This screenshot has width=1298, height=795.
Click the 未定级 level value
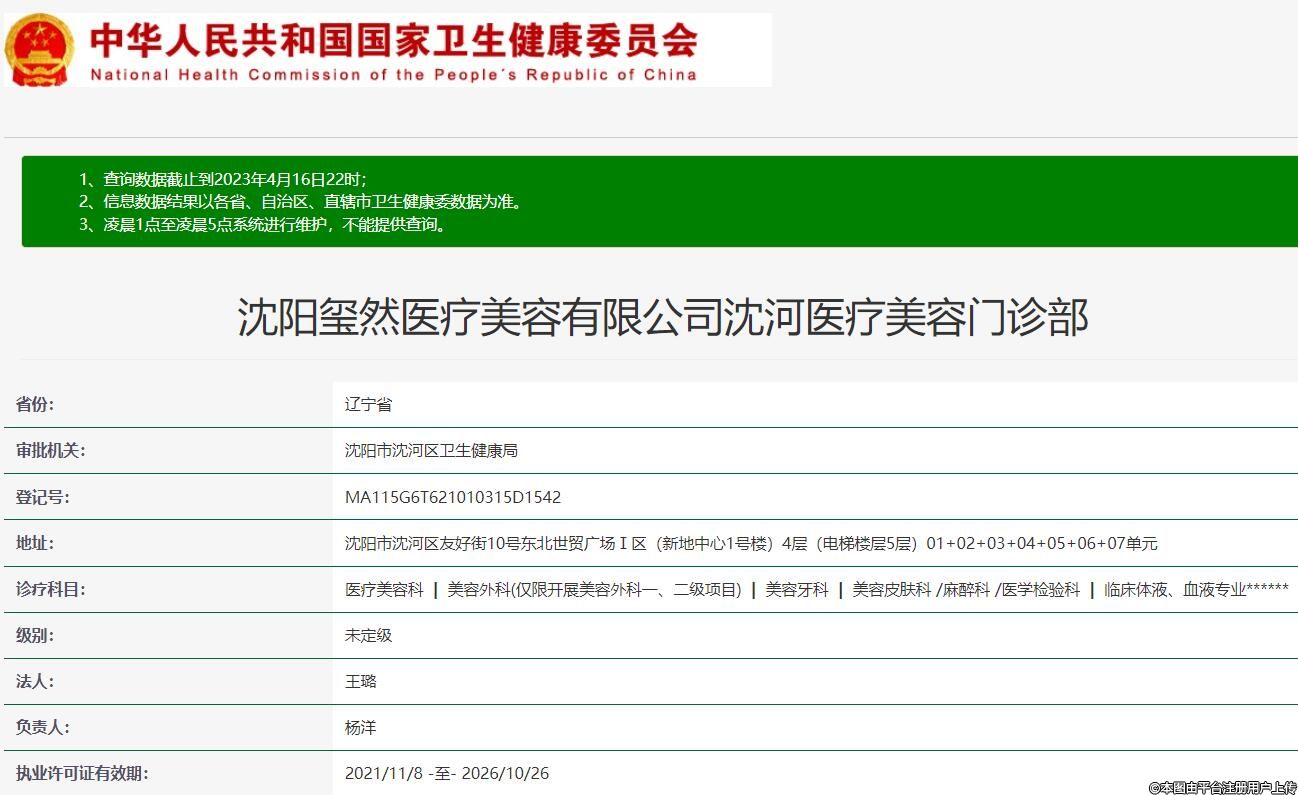coord(368,635)
